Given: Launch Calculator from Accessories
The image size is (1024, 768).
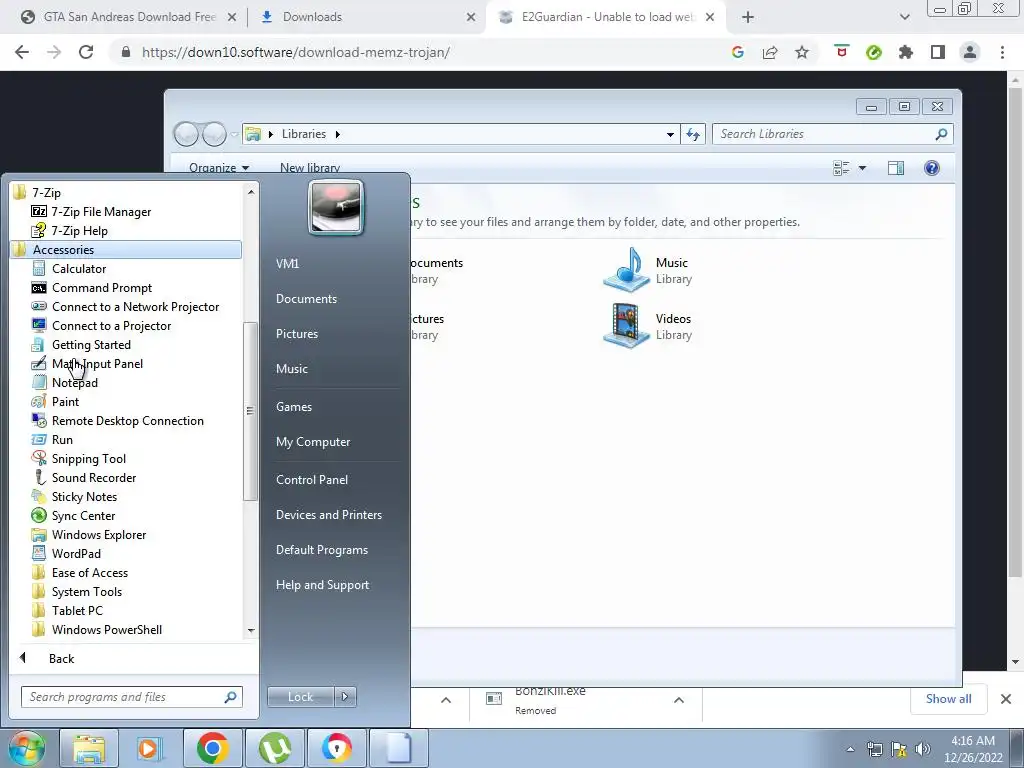Looking at the screenshot, I should point(69,268).
